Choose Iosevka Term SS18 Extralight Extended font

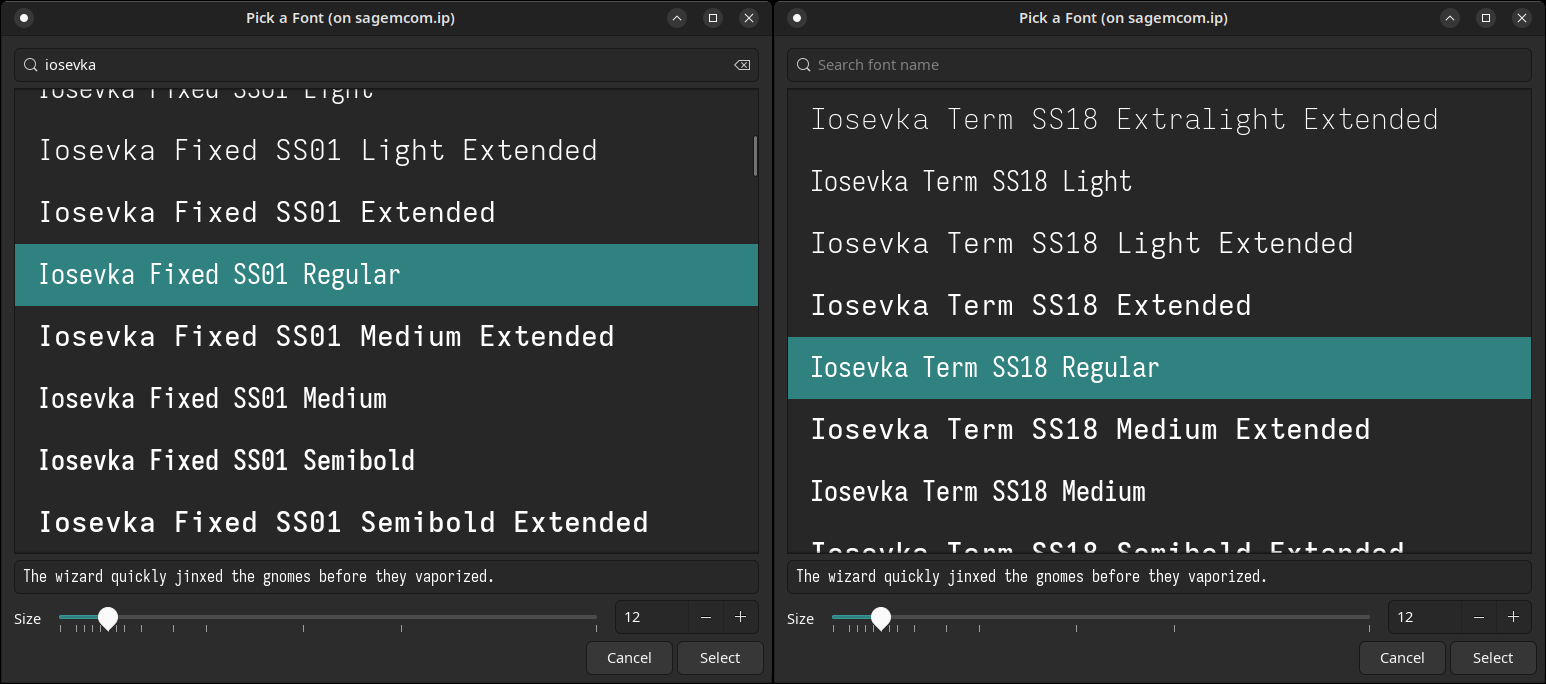coord(1124,120)
